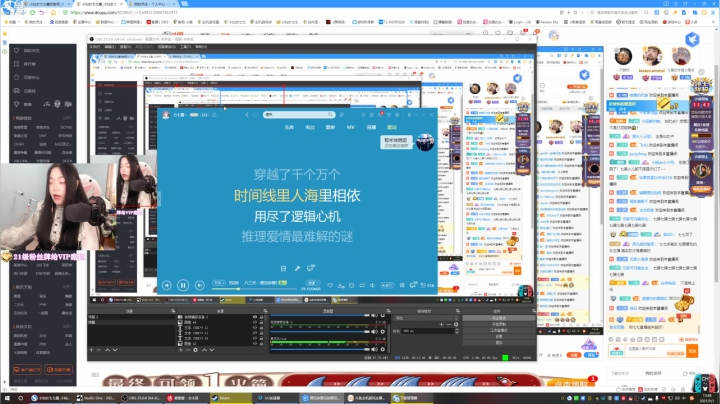Expand the side panel handle on player's left edge
The image size is (720, 404).
[159, 201]
